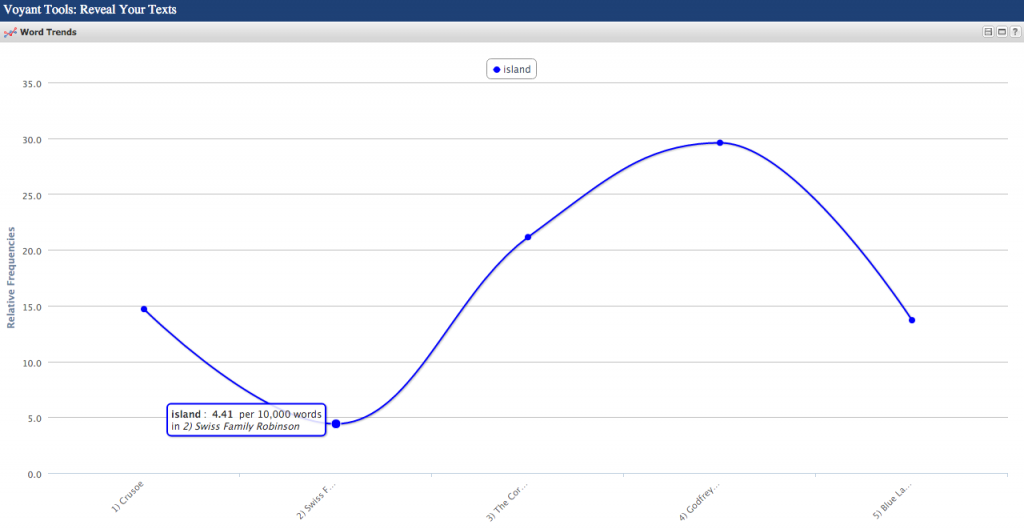The height and width of the screenshot is (529, 1024).
Task: Click the '4) Godfrey...' axis label
Action: tap(699, 501)
